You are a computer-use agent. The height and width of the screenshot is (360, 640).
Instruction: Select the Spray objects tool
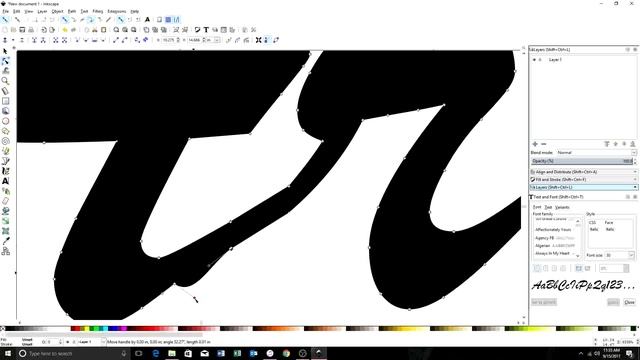pyautogui.click(x=5, y=191)
